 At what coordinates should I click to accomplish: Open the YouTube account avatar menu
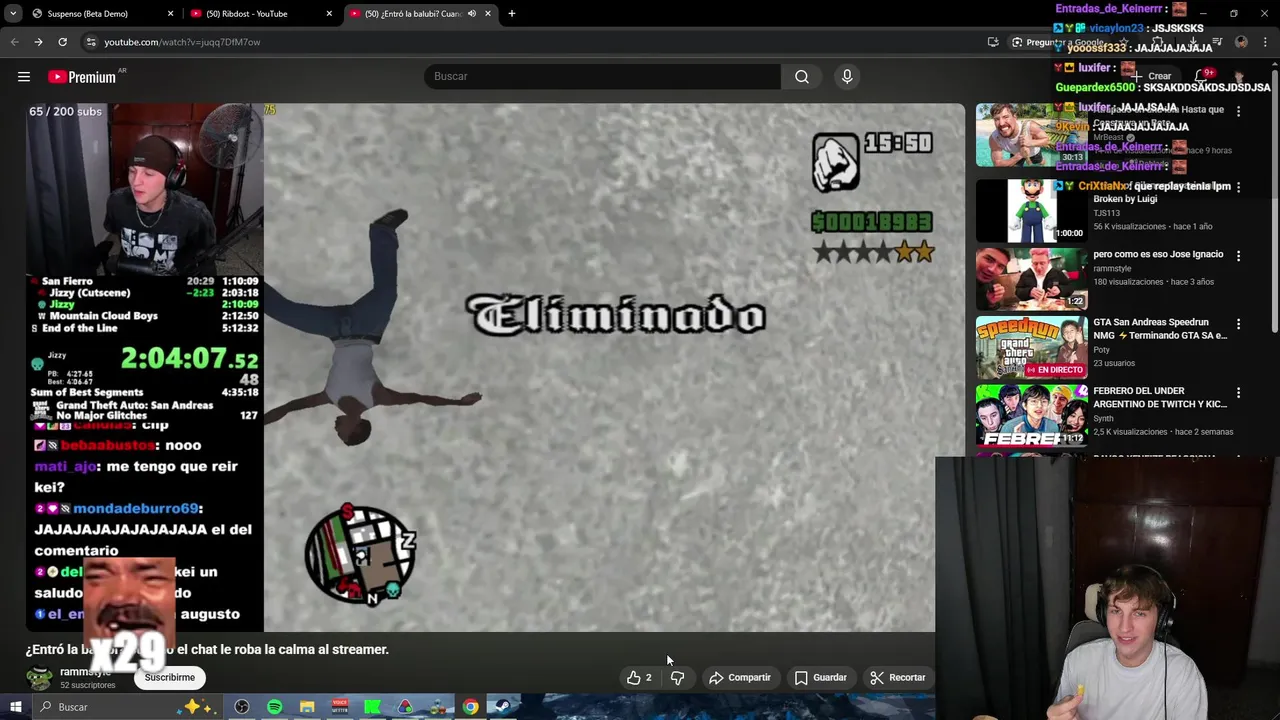(1240, 76)
